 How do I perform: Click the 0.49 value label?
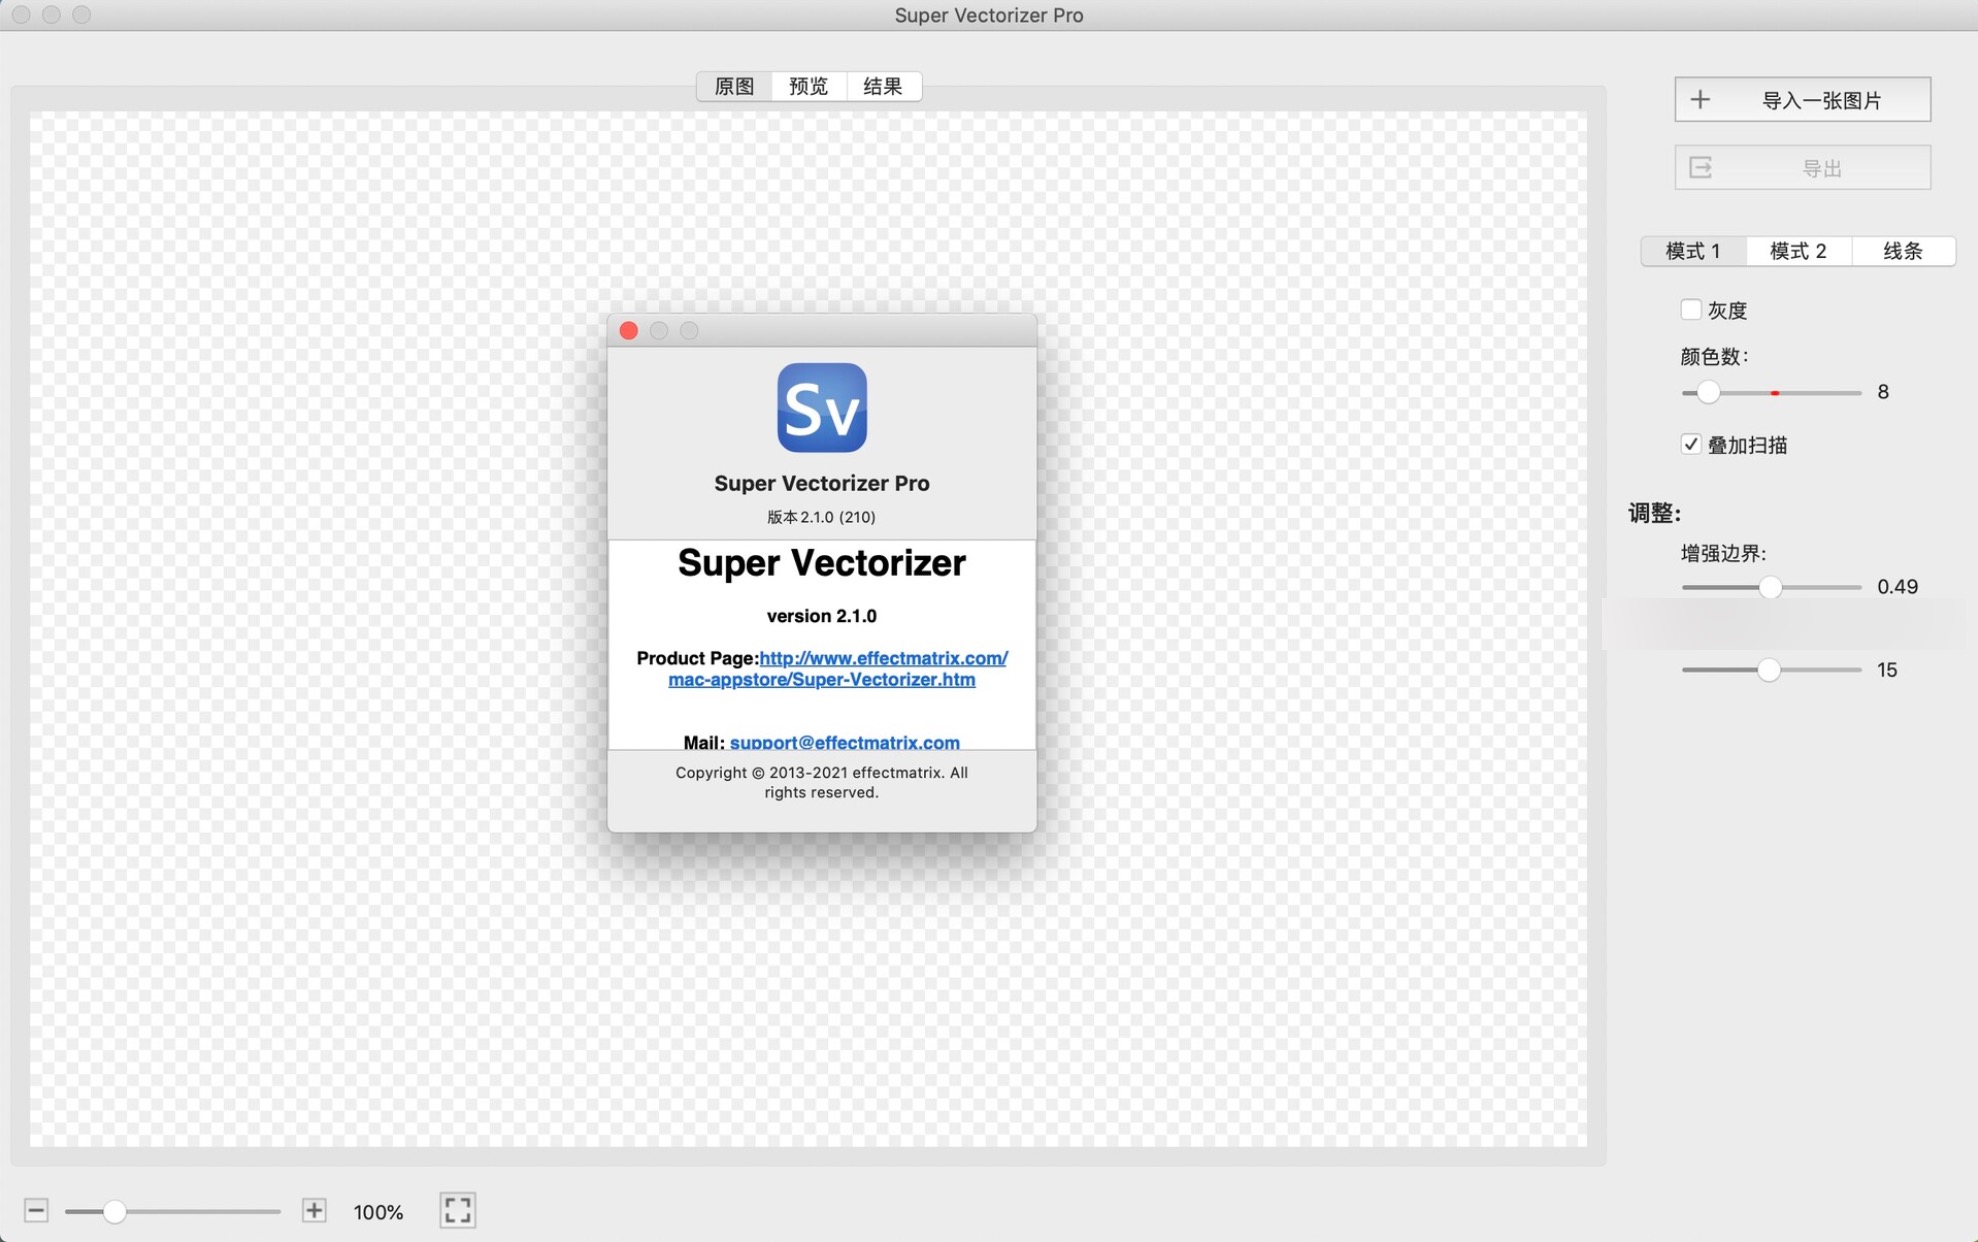[x=1897, y=587]
